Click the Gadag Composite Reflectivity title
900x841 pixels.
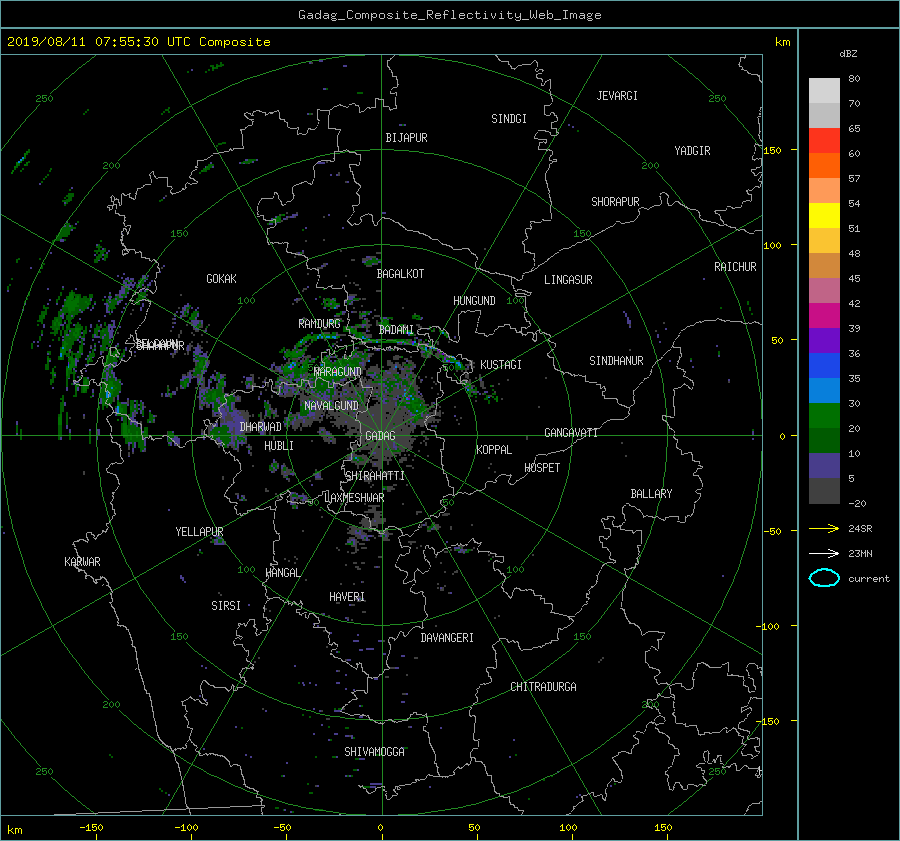pyautogui.click(x=449, y=15)
